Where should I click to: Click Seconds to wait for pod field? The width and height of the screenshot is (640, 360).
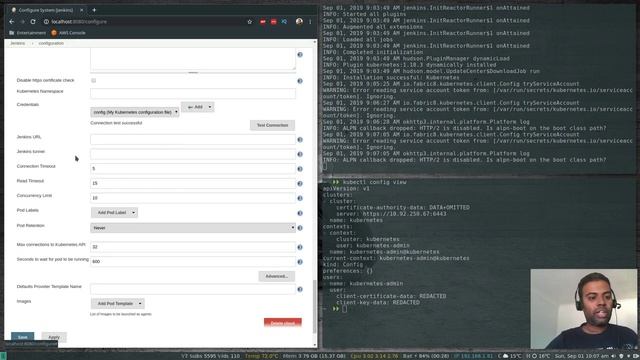193,262
